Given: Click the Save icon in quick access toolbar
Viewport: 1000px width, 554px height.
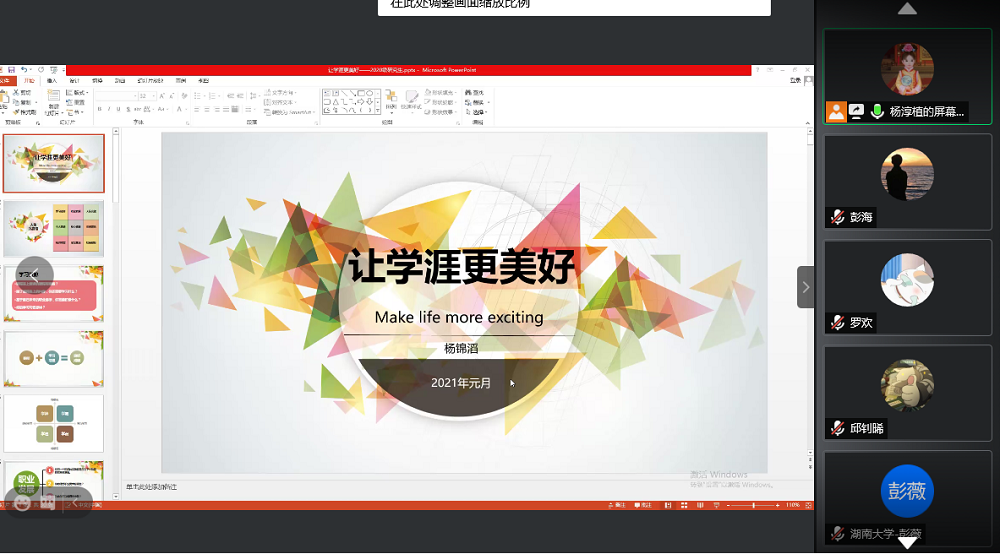Looking at the screenshot, I should (11, 70).
